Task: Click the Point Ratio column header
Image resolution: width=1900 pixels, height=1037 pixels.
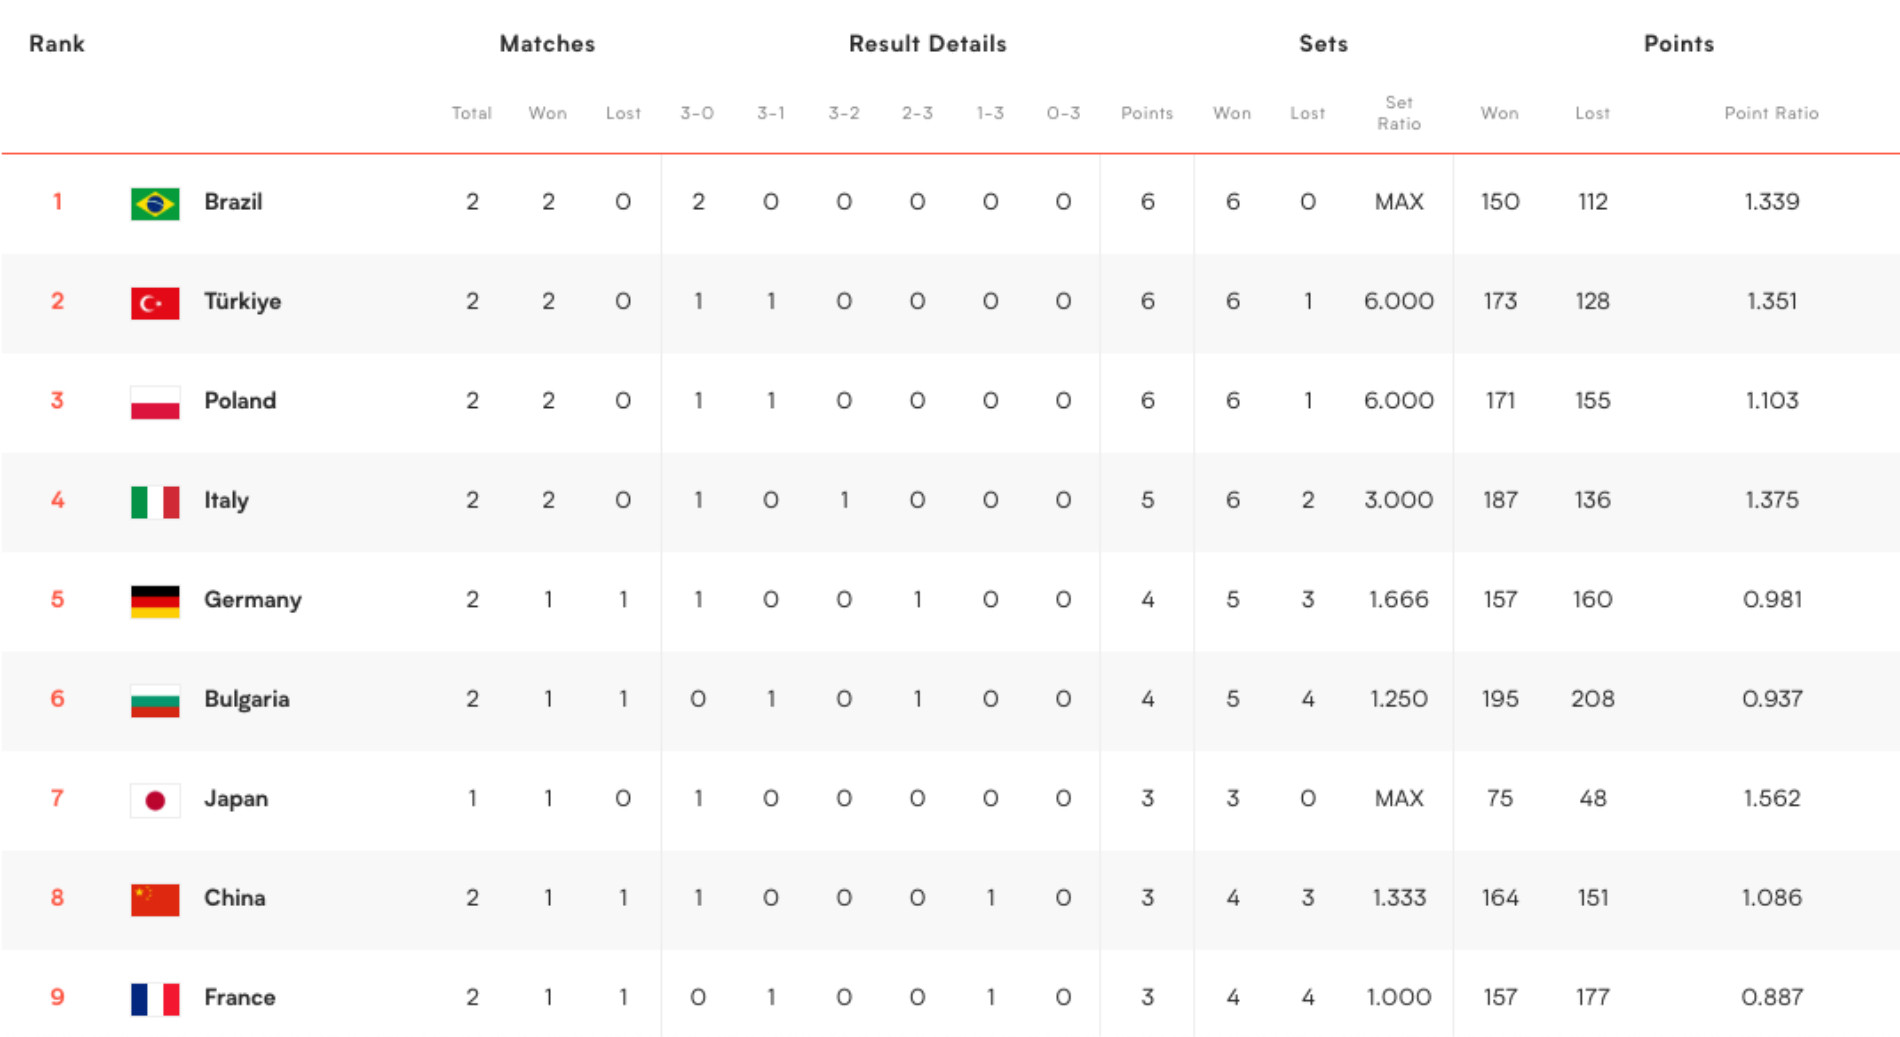Action: click(1770, 113)
